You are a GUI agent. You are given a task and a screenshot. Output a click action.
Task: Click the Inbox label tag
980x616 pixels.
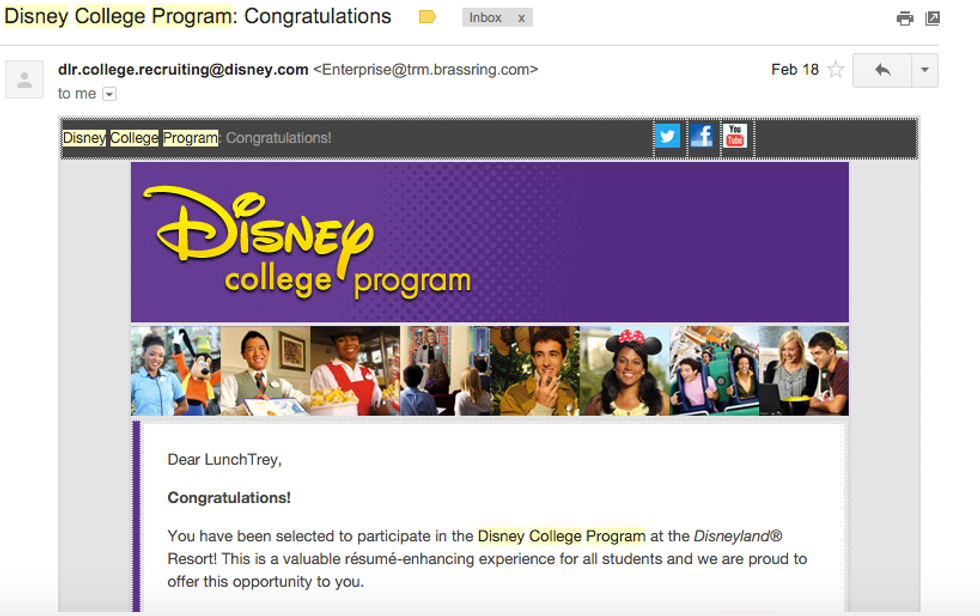point(487,18)
